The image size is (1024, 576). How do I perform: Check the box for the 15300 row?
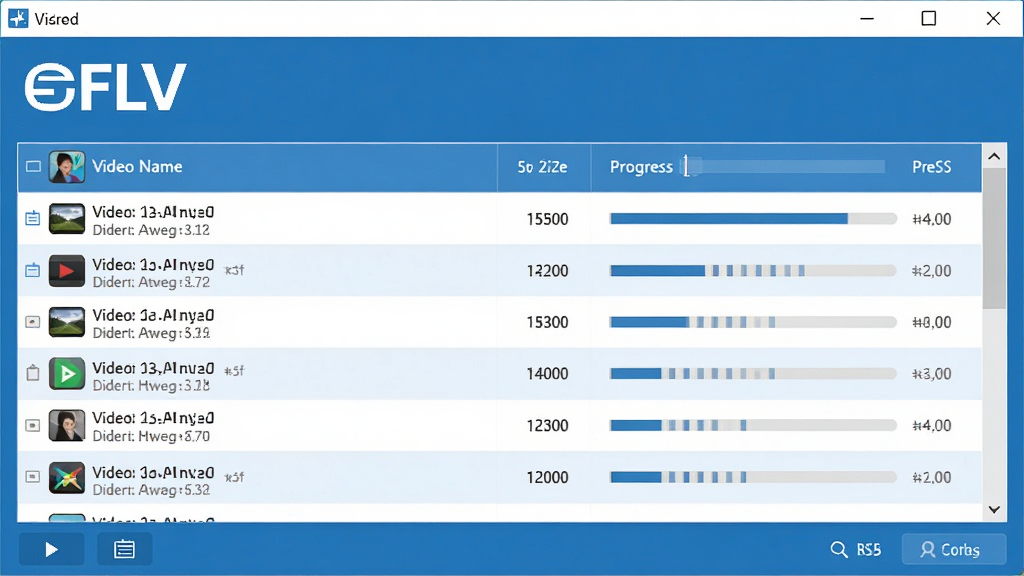pyautogui.click(x=33, y=322)
